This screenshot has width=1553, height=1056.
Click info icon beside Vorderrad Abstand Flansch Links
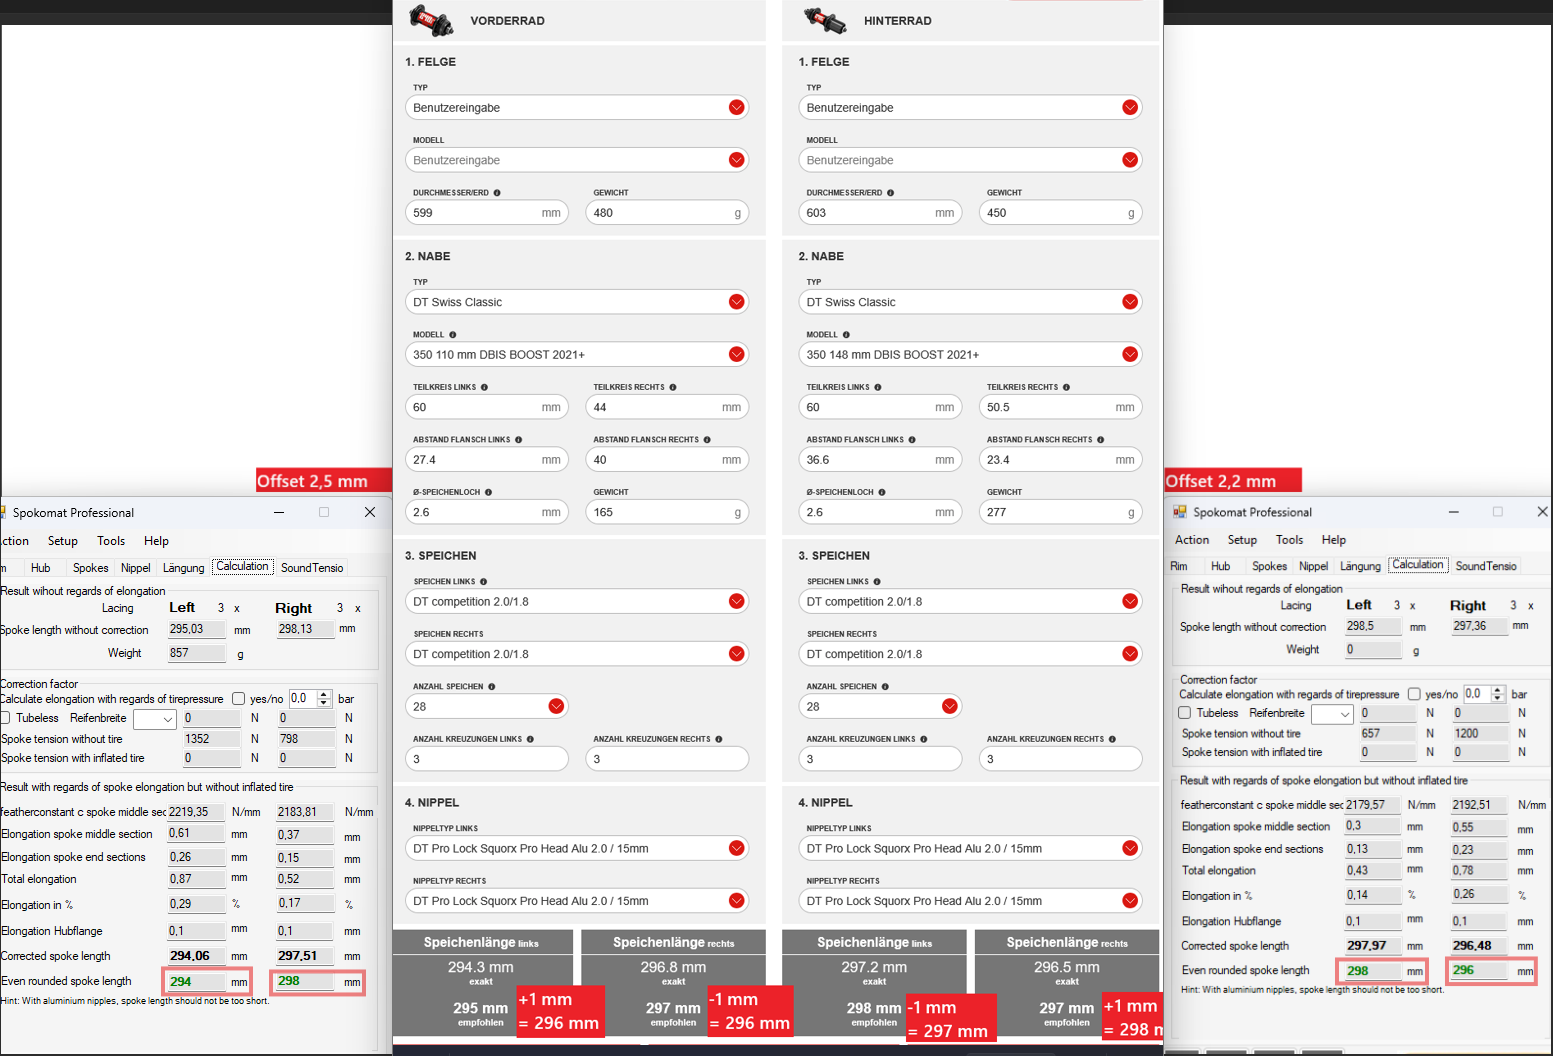coord(518,440)
